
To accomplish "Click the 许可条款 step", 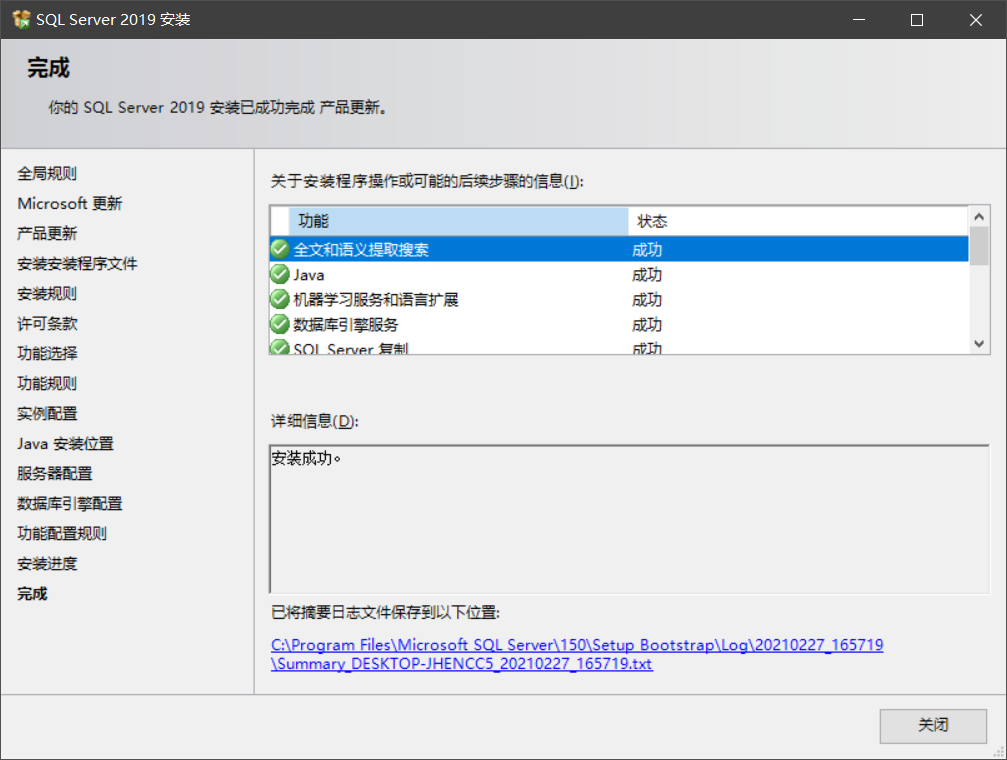I will pos(47,324).
